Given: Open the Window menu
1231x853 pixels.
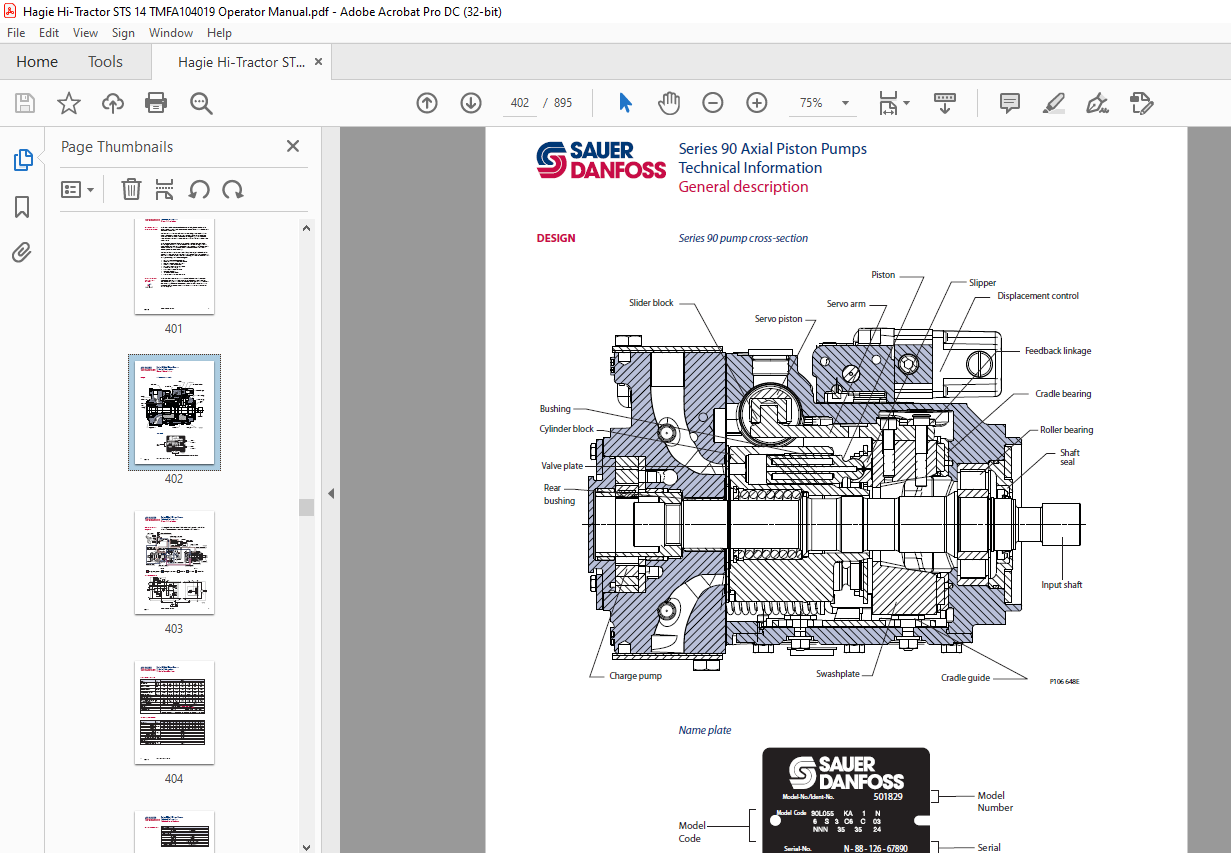Looking at the screenshot, I should click(171, 33).
